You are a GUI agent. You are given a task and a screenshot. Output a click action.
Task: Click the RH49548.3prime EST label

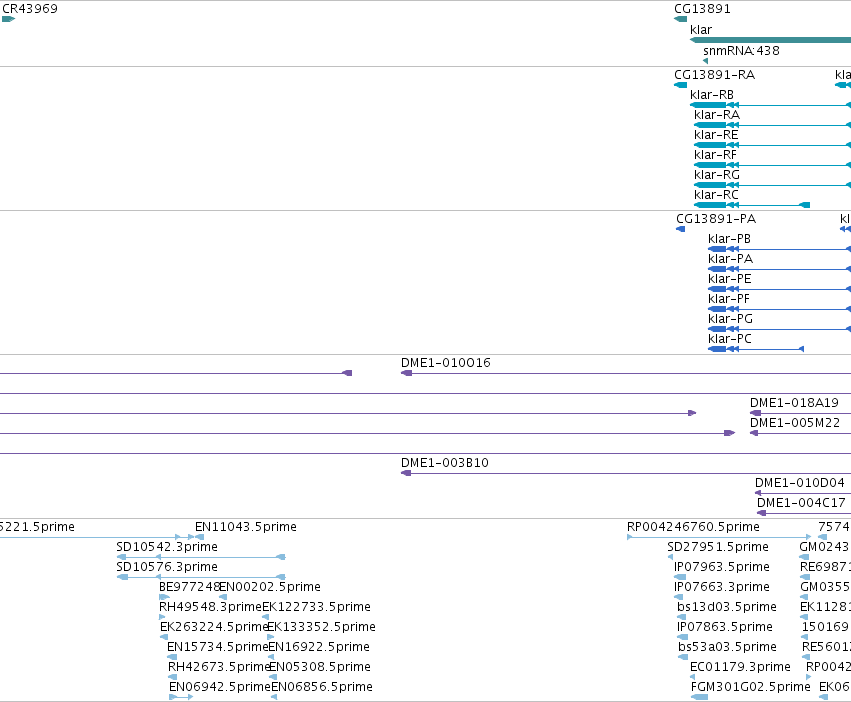[211, 608]
